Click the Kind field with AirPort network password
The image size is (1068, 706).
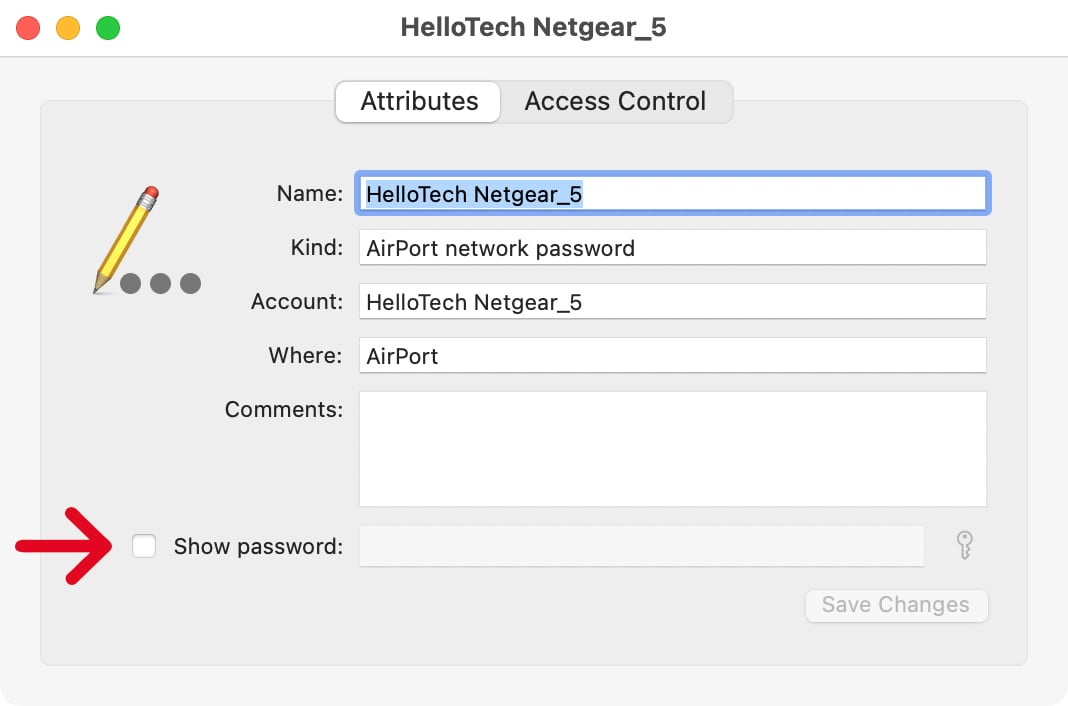coord(672,248)
